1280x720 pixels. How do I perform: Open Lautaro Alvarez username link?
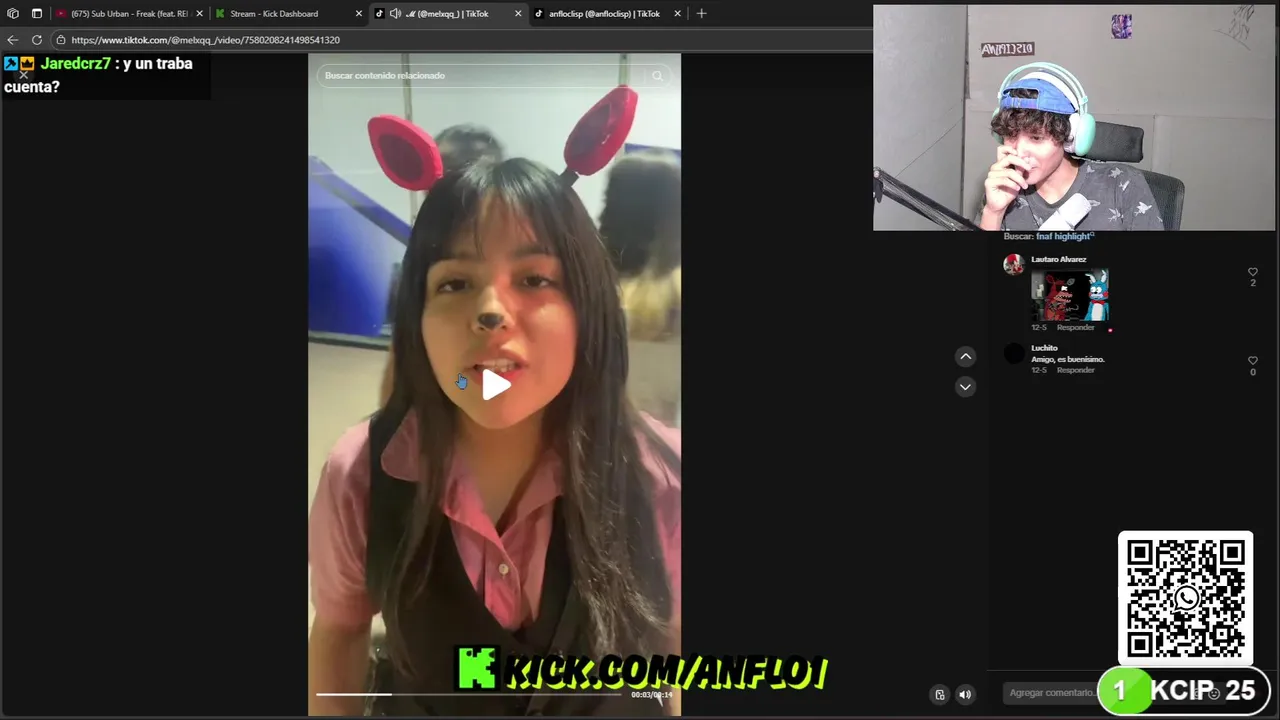(1058, 259)
